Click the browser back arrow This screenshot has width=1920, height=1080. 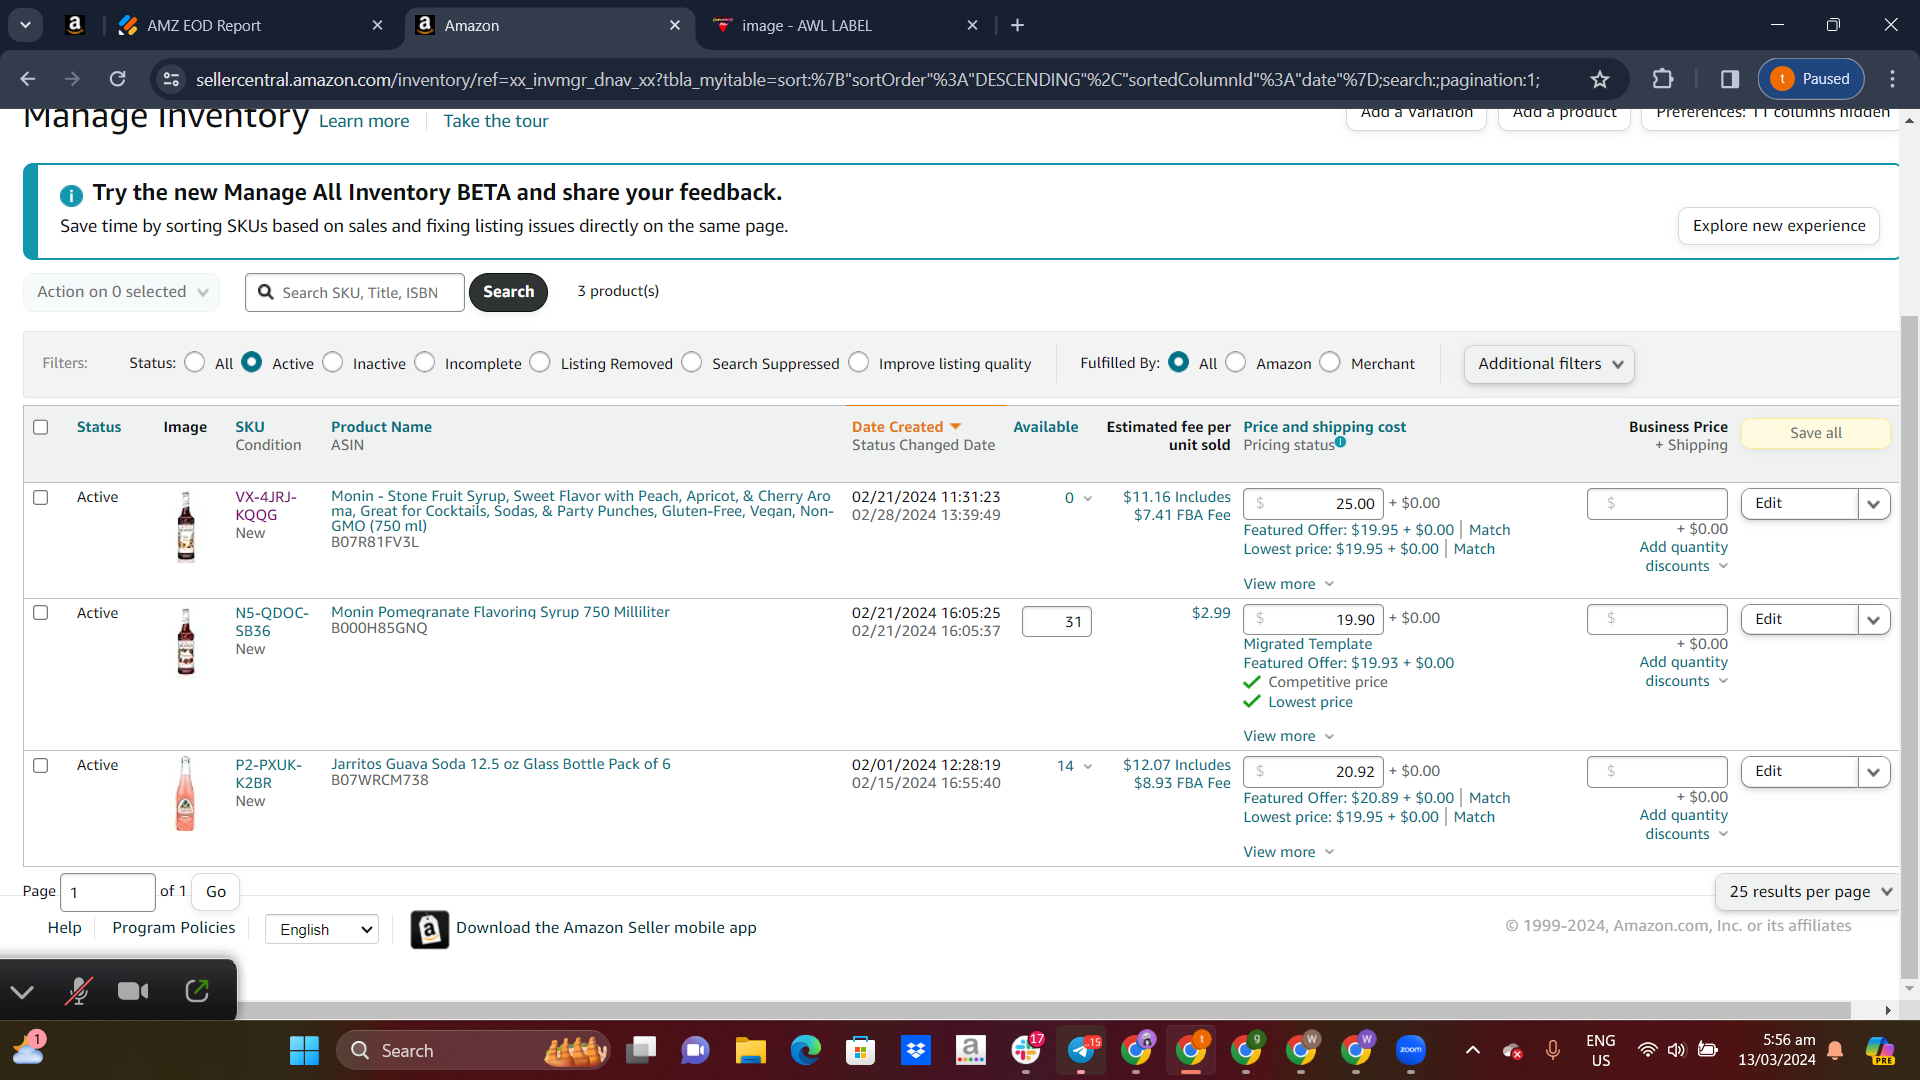pyautogui.click(x=27, y=79)
